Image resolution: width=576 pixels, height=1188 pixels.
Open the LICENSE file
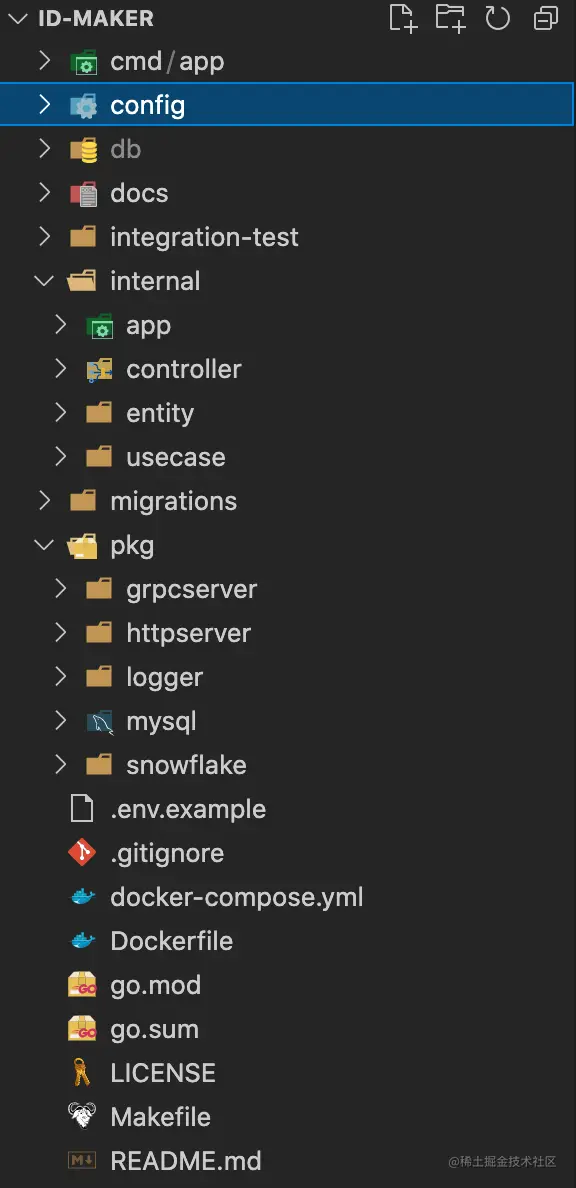163,1072
